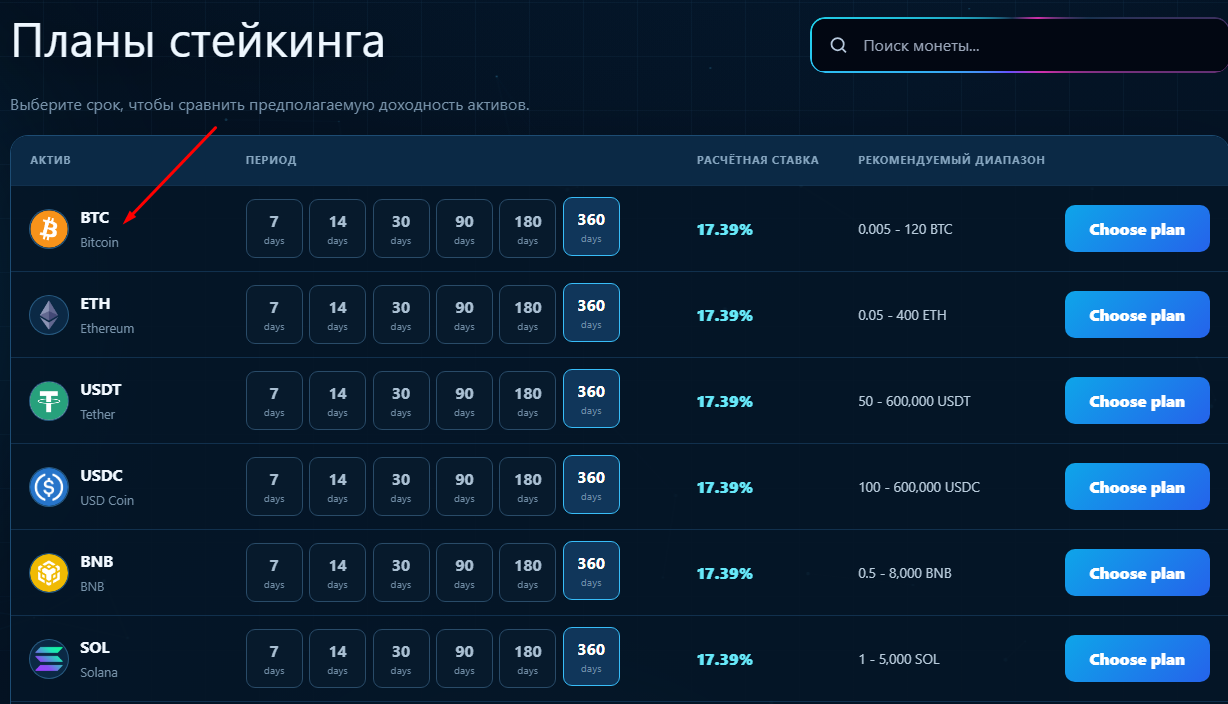Click the range 1 - 5,000 SOL
This screenshot has width=1228, height=704.
point(899,659)
